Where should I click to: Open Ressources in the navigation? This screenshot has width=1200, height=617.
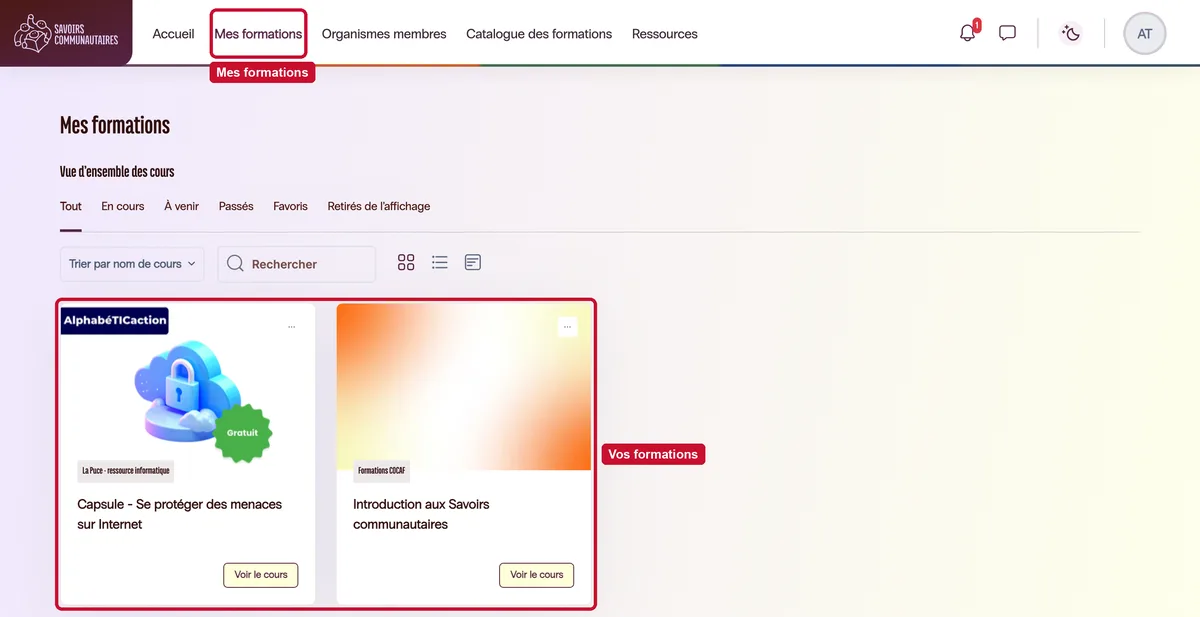tap(665, 34)
